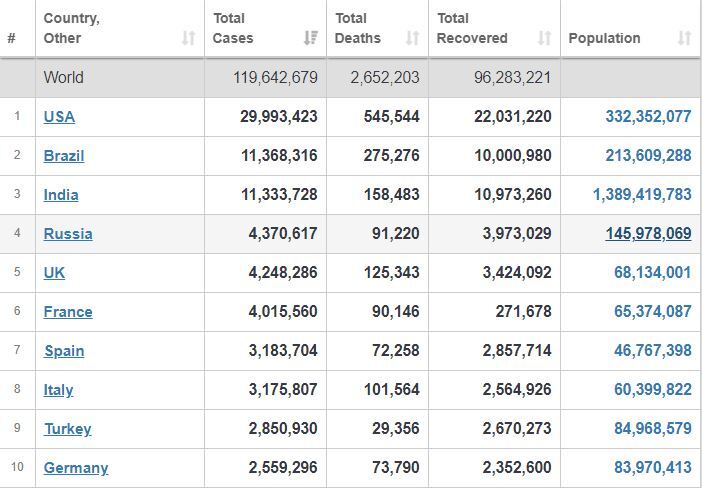Open the Italy country link
This screenshot has width=703, height=488.
coord(58,390)
